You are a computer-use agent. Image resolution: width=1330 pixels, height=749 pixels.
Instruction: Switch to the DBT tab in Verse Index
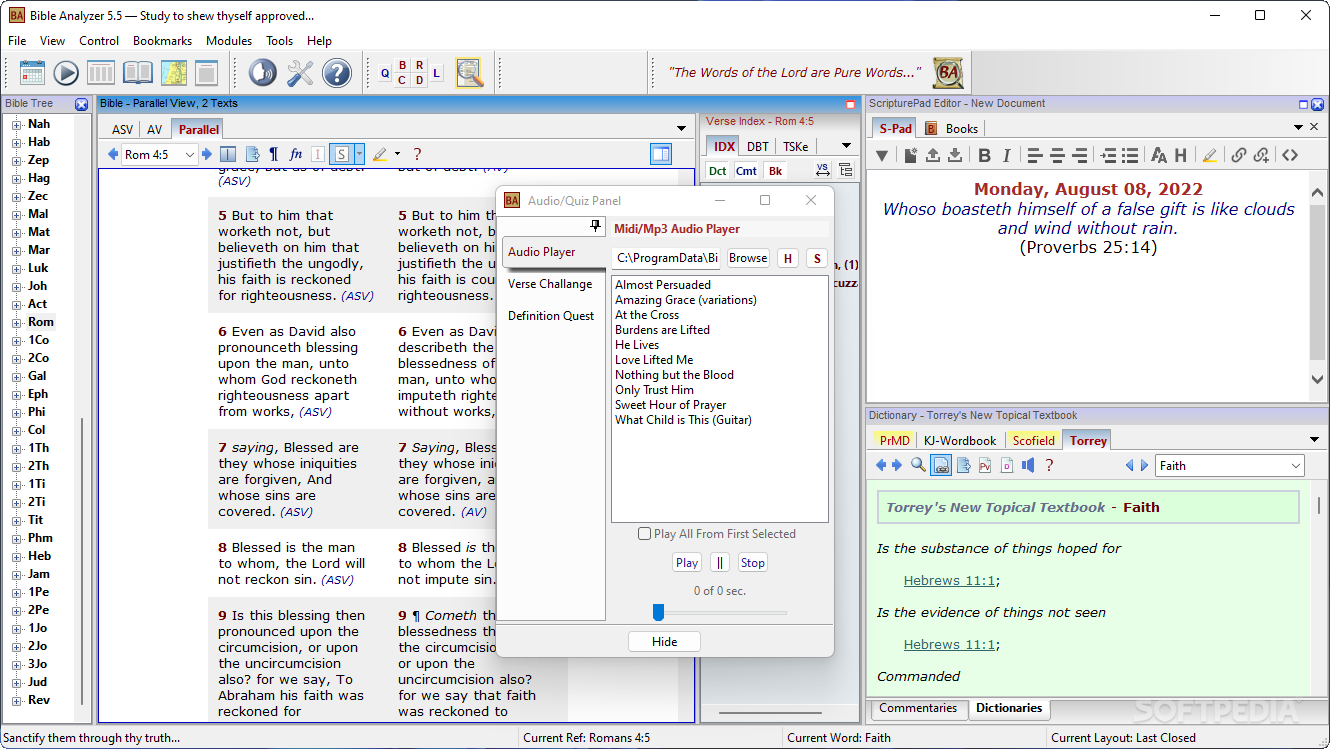pos(758,146)
